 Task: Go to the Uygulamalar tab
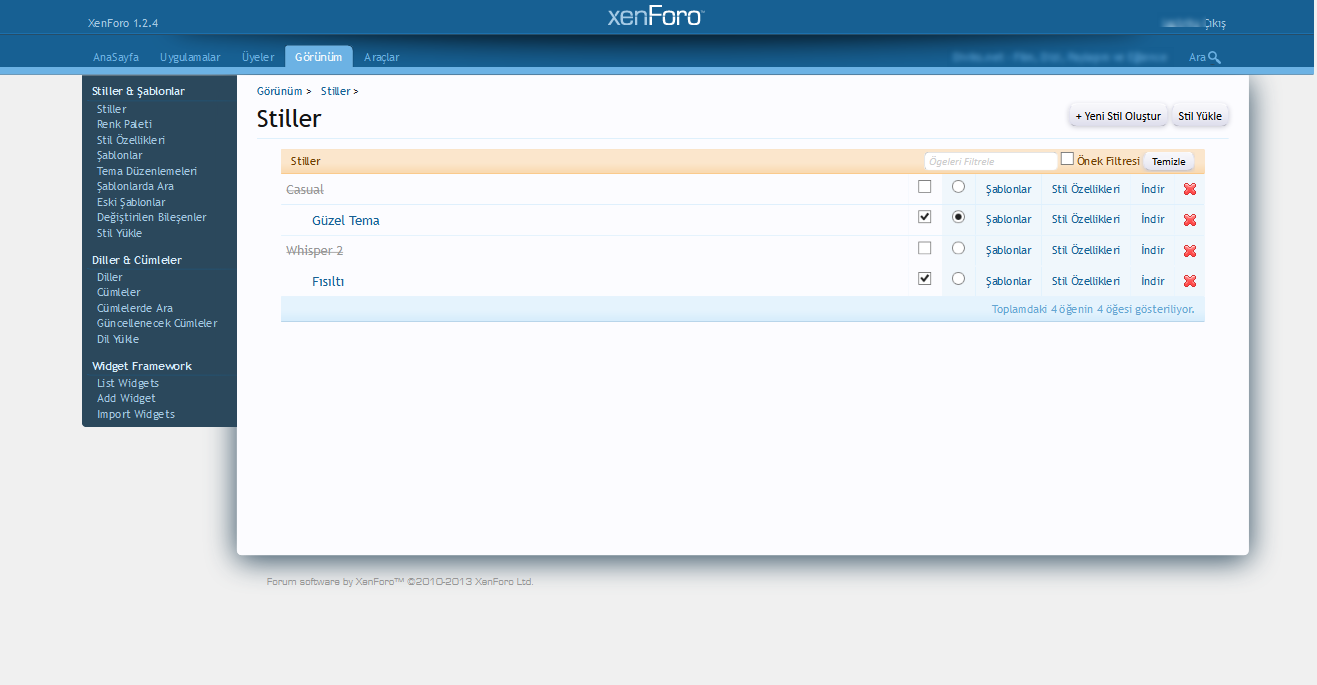pyautogui.click(x=190, y=57)
